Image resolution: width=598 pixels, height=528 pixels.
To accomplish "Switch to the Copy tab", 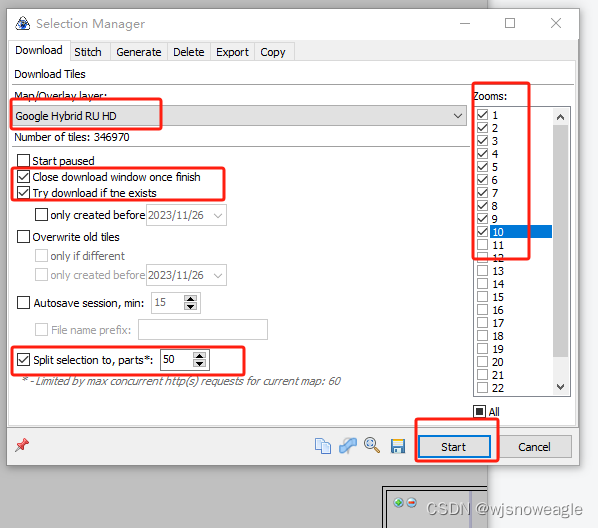I will (x=273, y=52).
